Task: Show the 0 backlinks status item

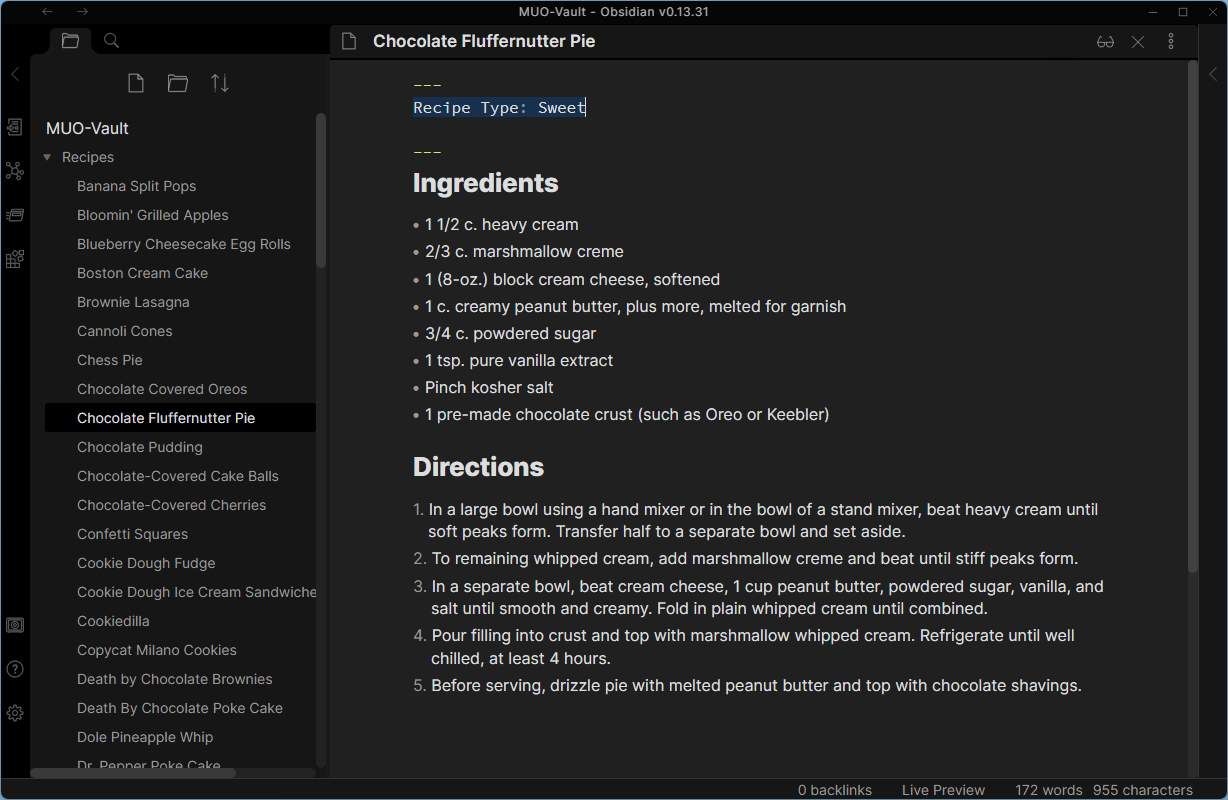Action: 835,790
